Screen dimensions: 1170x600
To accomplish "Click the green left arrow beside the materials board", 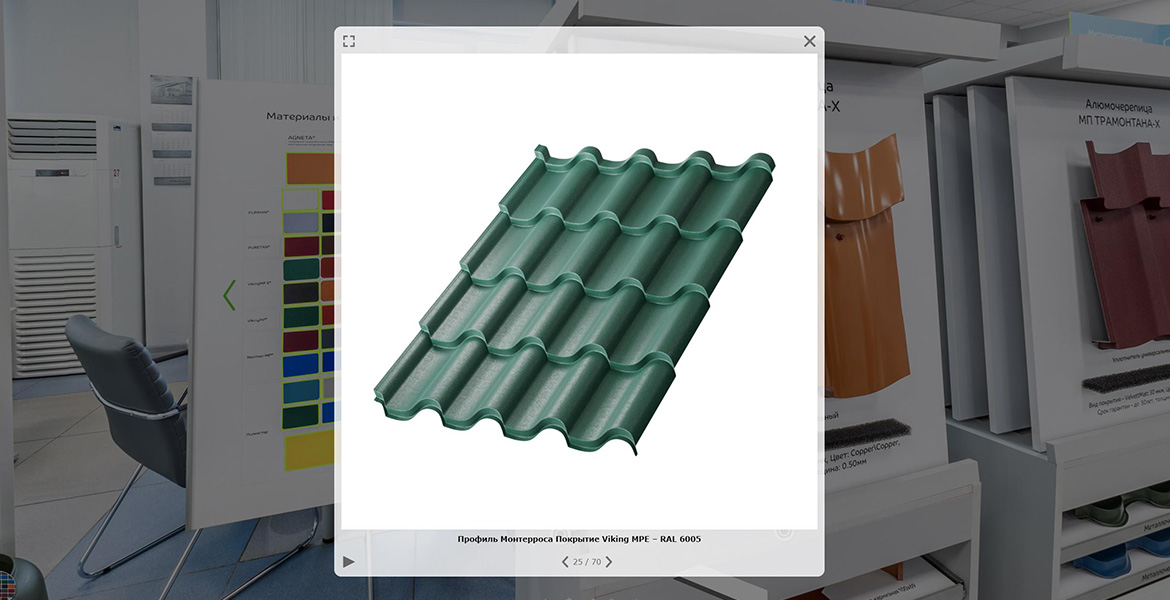I will [229, 295].
